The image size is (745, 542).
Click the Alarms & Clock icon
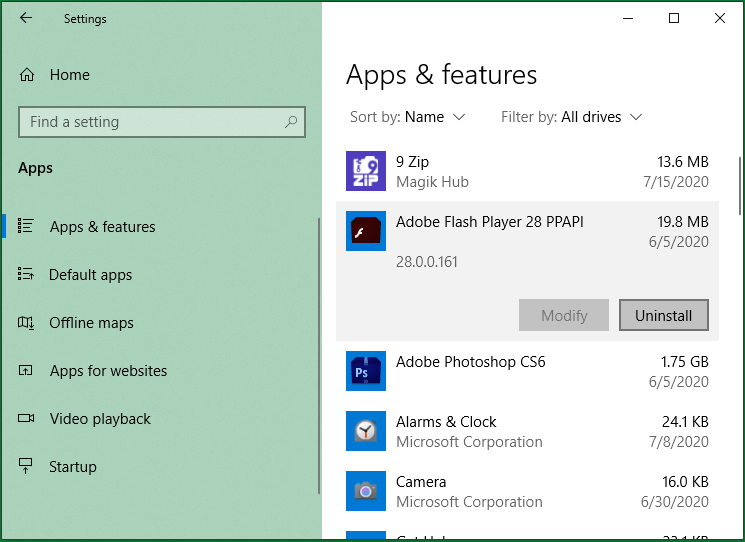365,431
